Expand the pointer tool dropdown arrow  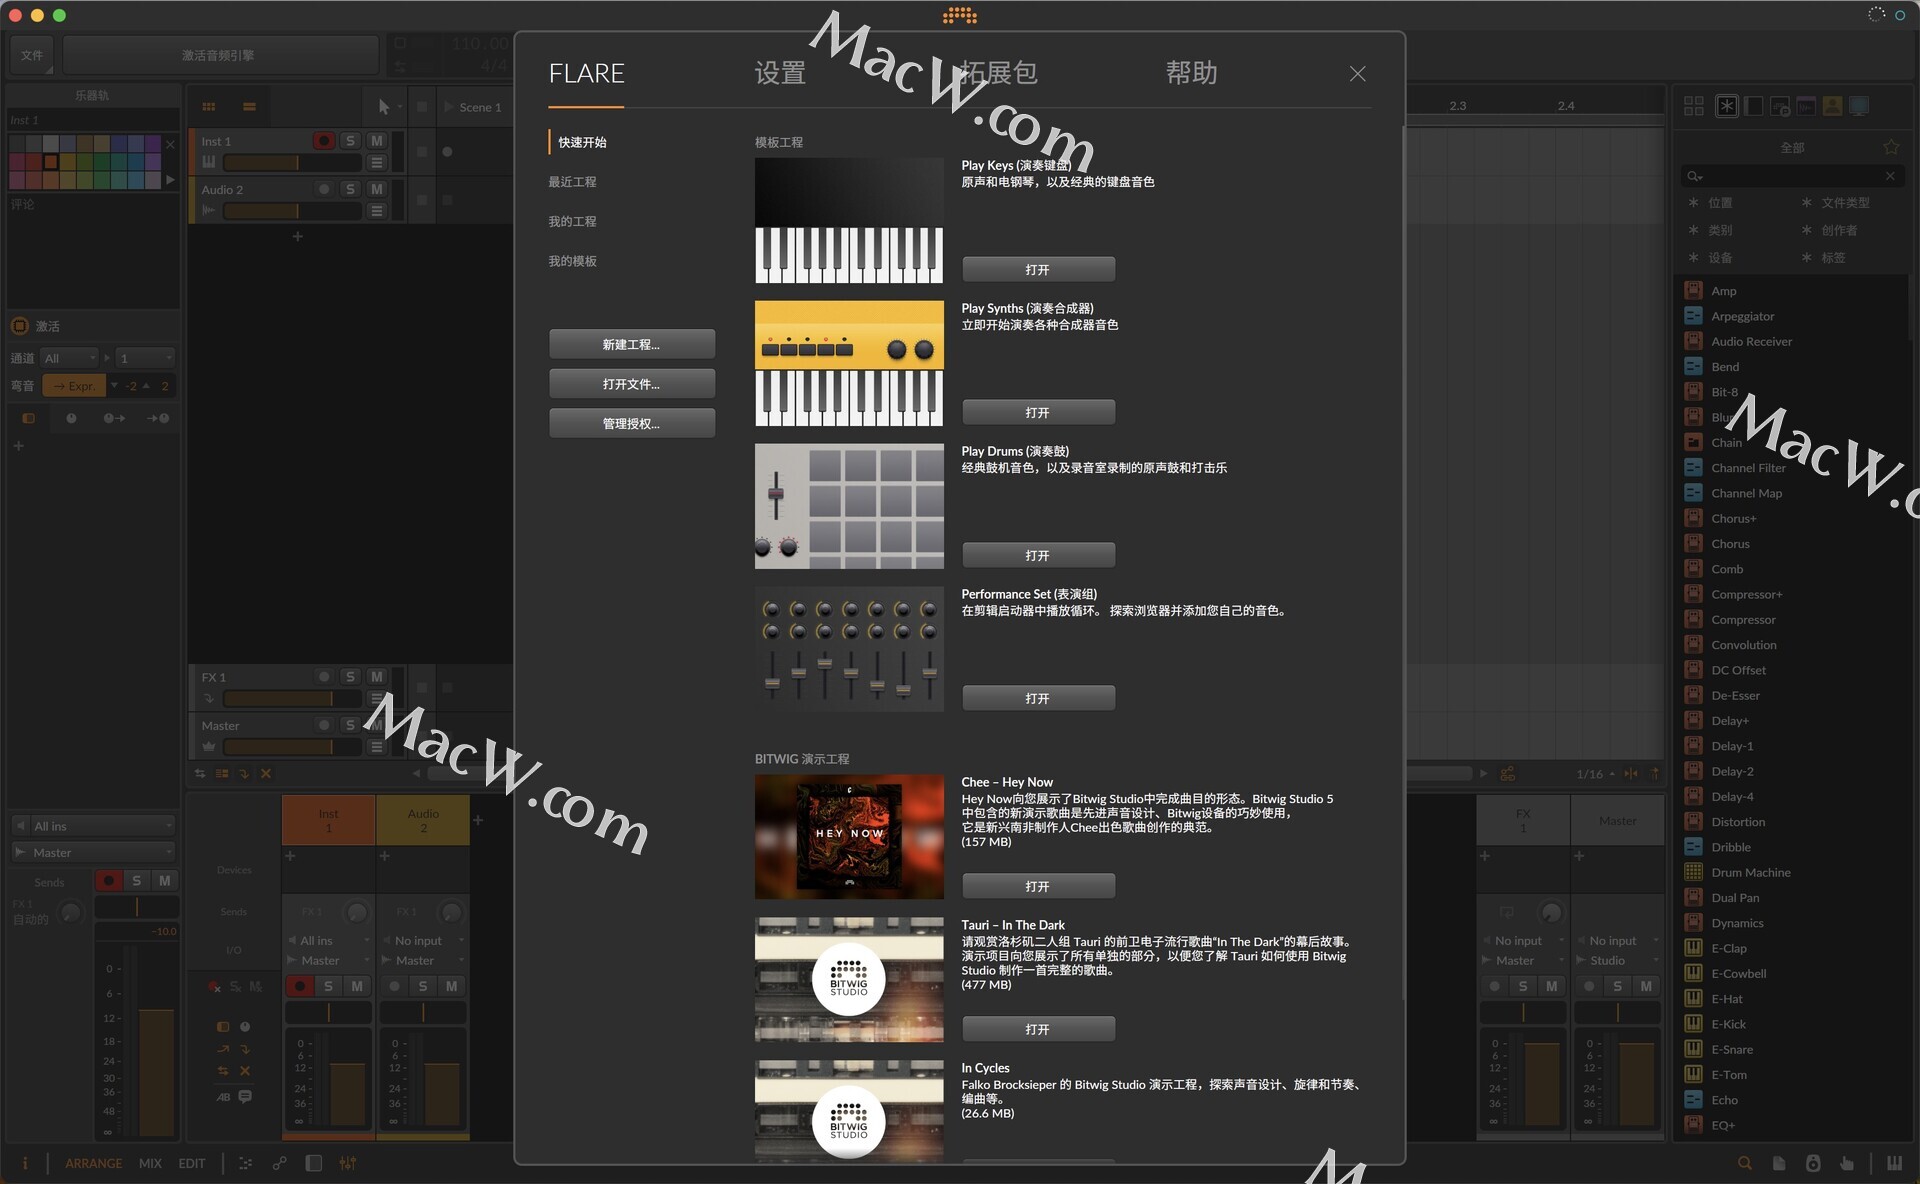tap(399, 107)
